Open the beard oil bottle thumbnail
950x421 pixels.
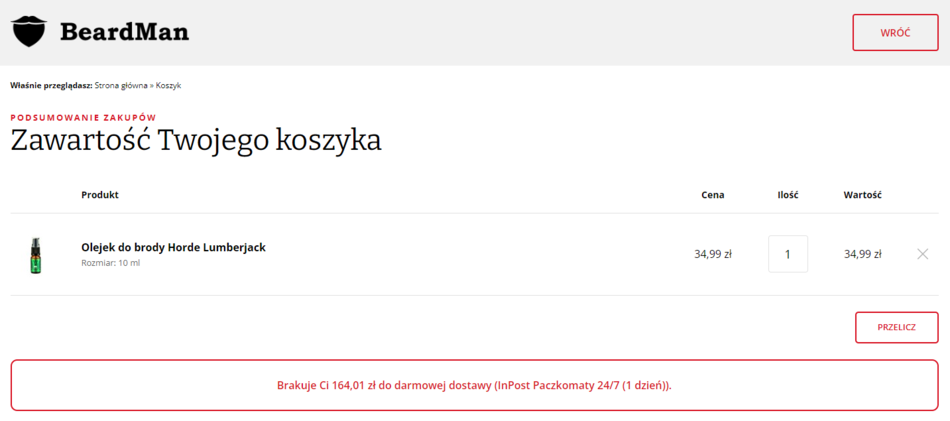click(36, 255)
